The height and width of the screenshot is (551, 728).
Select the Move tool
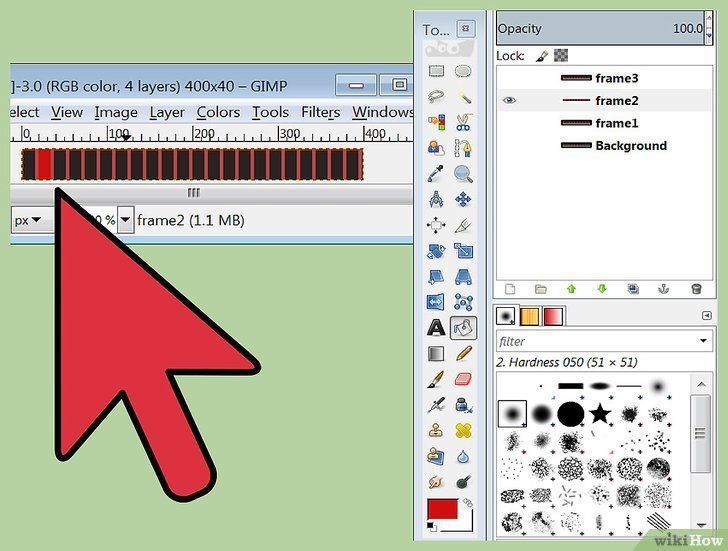point(463,200)
